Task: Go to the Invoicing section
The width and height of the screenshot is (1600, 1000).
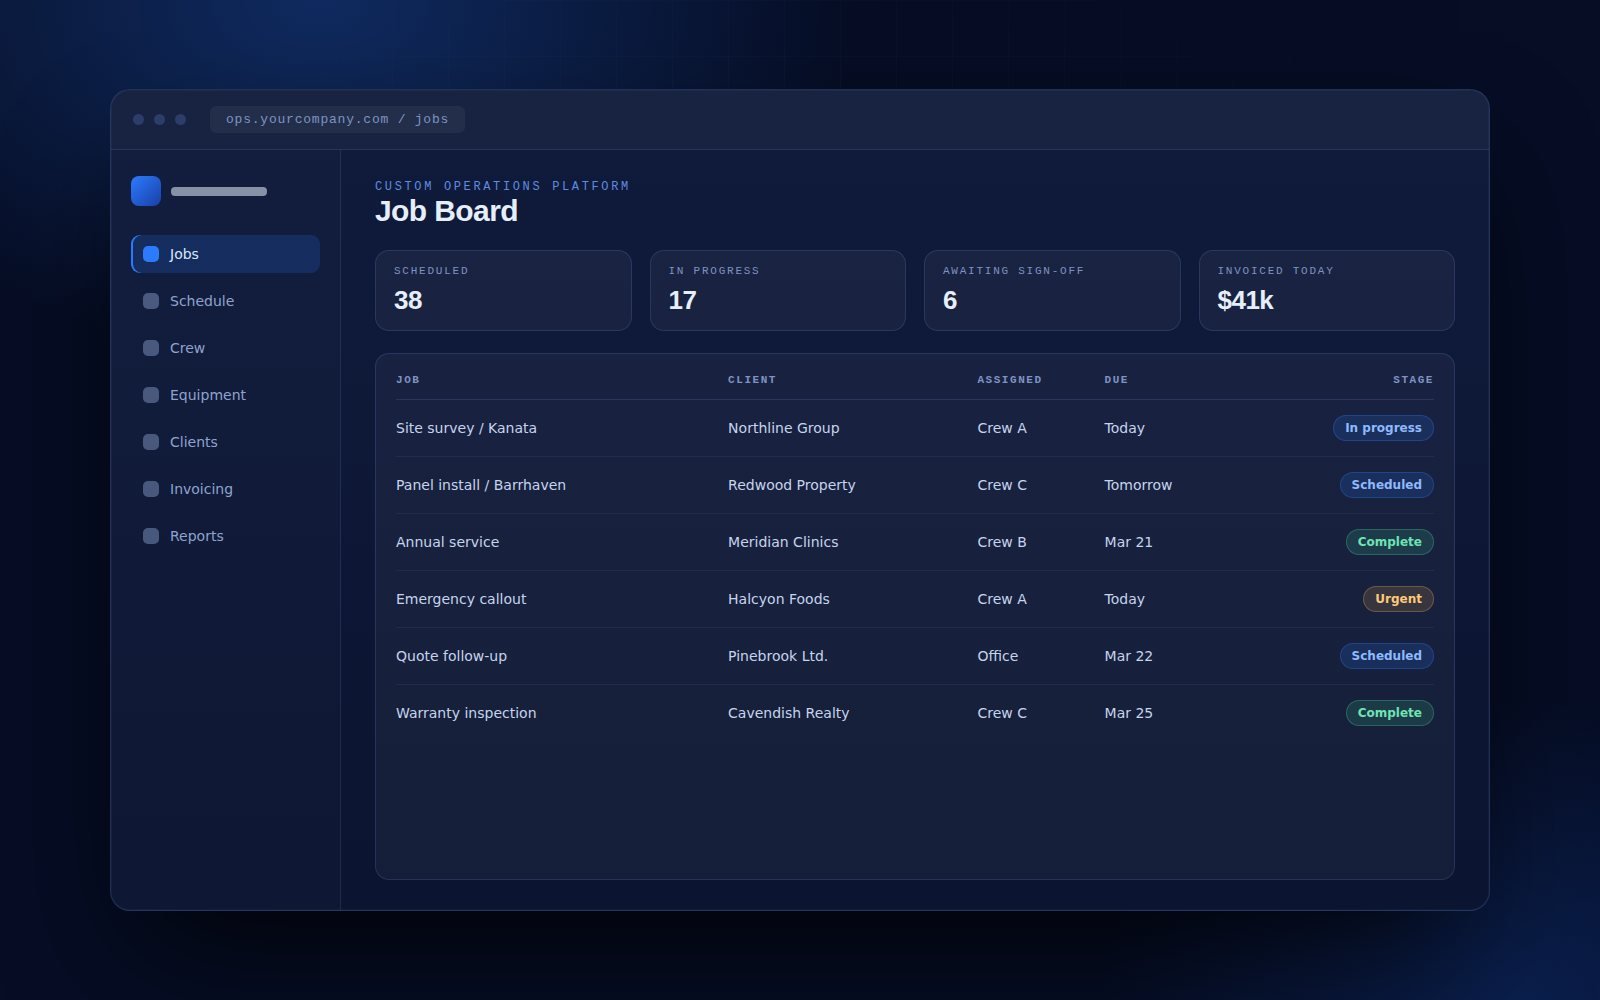Action: pyautogui.click(x=225, y=489)
